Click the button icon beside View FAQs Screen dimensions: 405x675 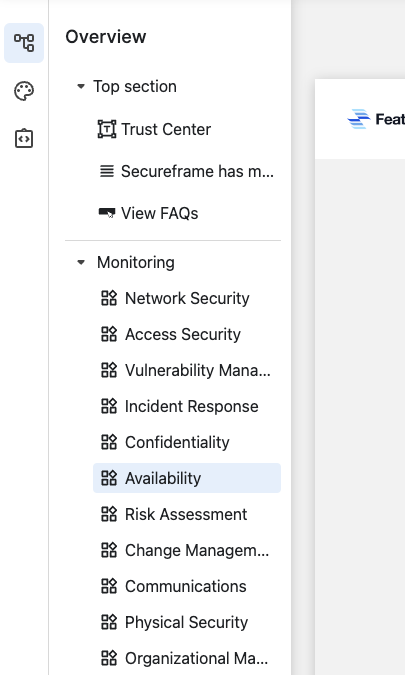tap(107, 213)
